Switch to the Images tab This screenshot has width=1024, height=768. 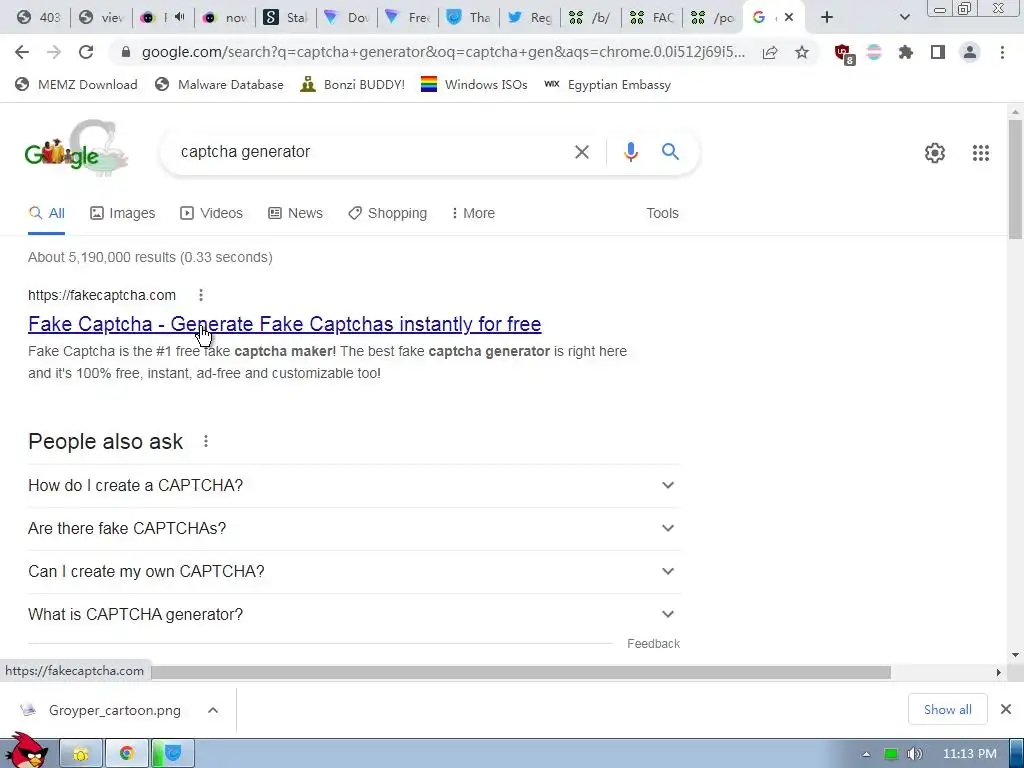[x=123, y=213]
